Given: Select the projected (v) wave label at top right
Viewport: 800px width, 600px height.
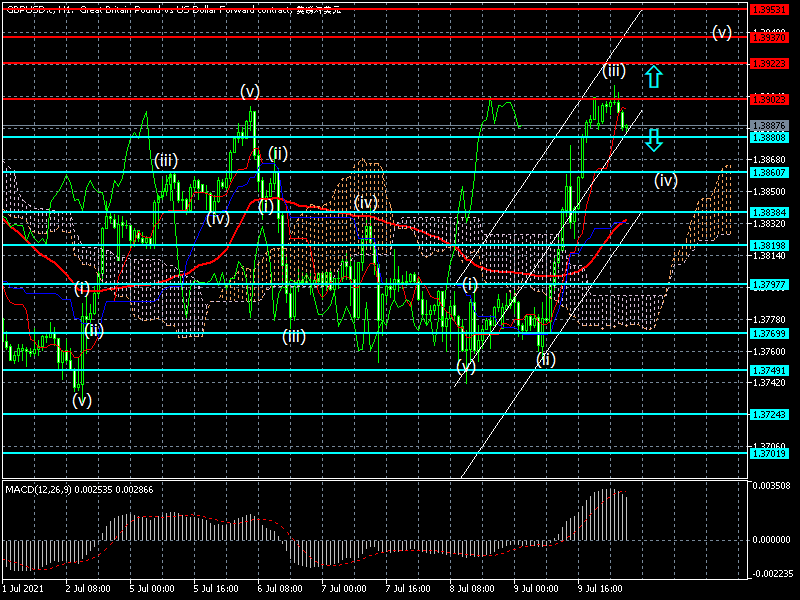Looking at the screenshot, I should click(x=722, y=32).
